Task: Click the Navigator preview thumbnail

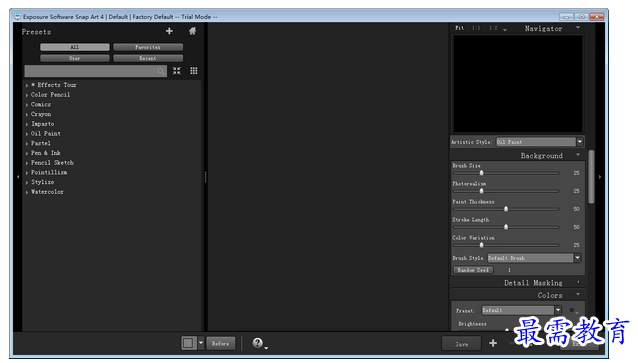Action: [518, 83]
